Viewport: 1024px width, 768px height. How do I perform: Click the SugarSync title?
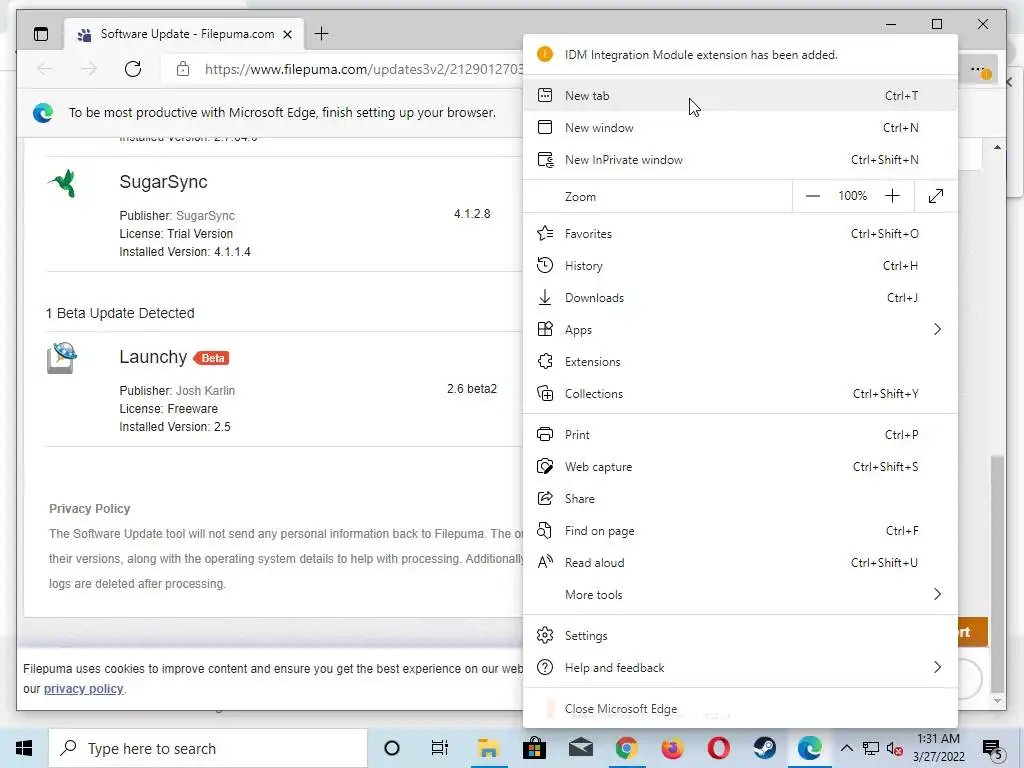[x=163, y=182]
